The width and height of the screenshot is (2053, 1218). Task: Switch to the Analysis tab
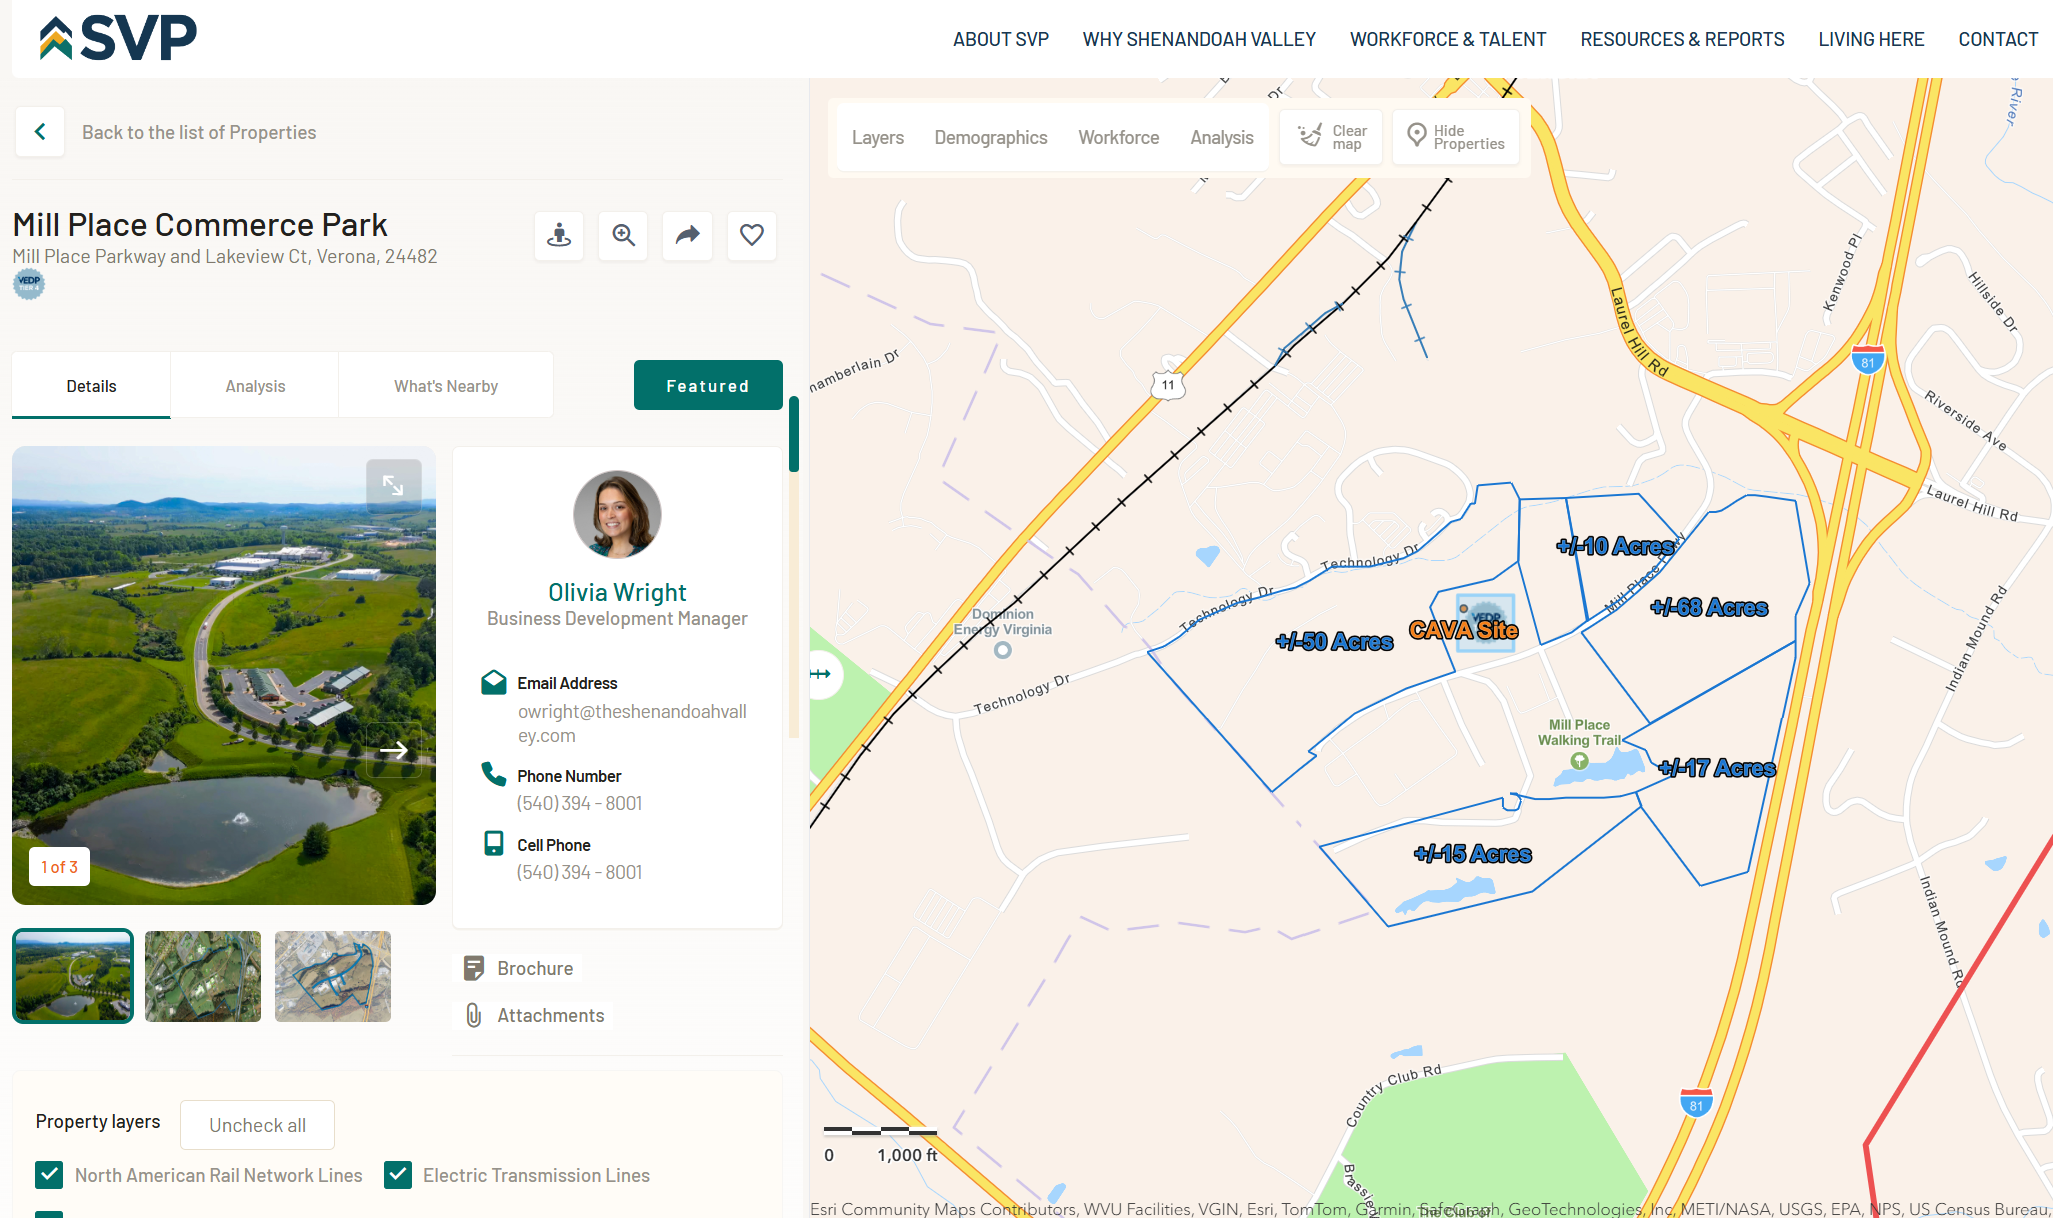tap(255, 386)
